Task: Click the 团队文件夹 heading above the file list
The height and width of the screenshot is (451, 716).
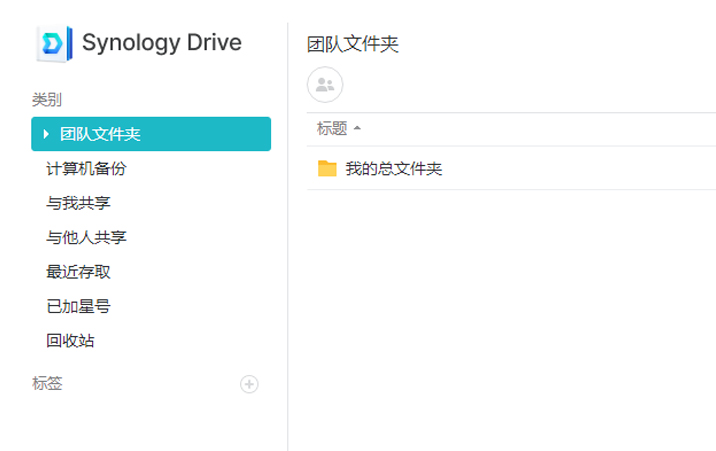Action: (x=353, y=45)
